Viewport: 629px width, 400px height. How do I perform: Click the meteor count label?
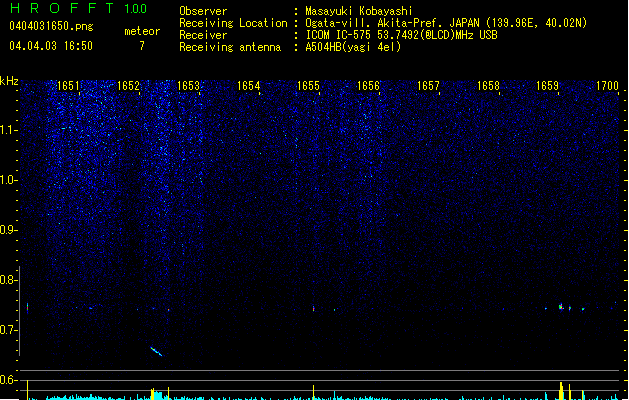coord(142,31)
